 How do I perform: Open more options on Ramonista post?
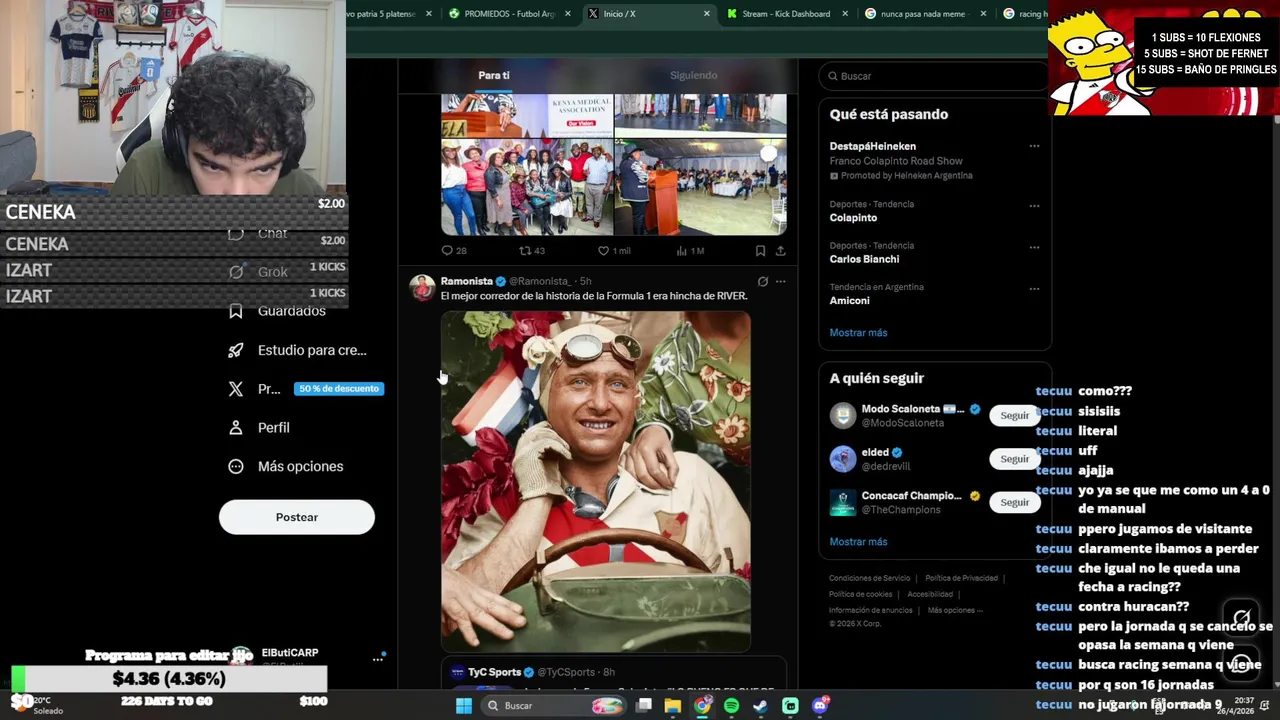click(780, 281)
